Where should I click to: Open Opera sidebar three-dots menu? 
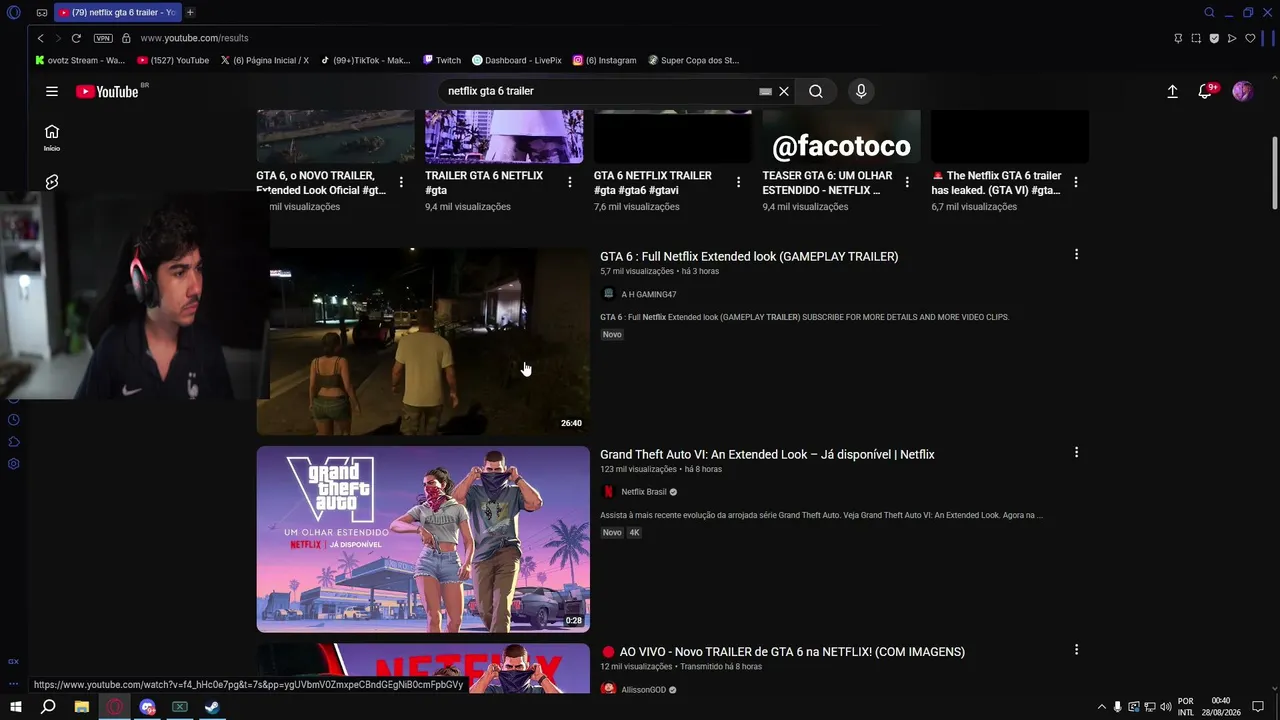coord(14,684)
